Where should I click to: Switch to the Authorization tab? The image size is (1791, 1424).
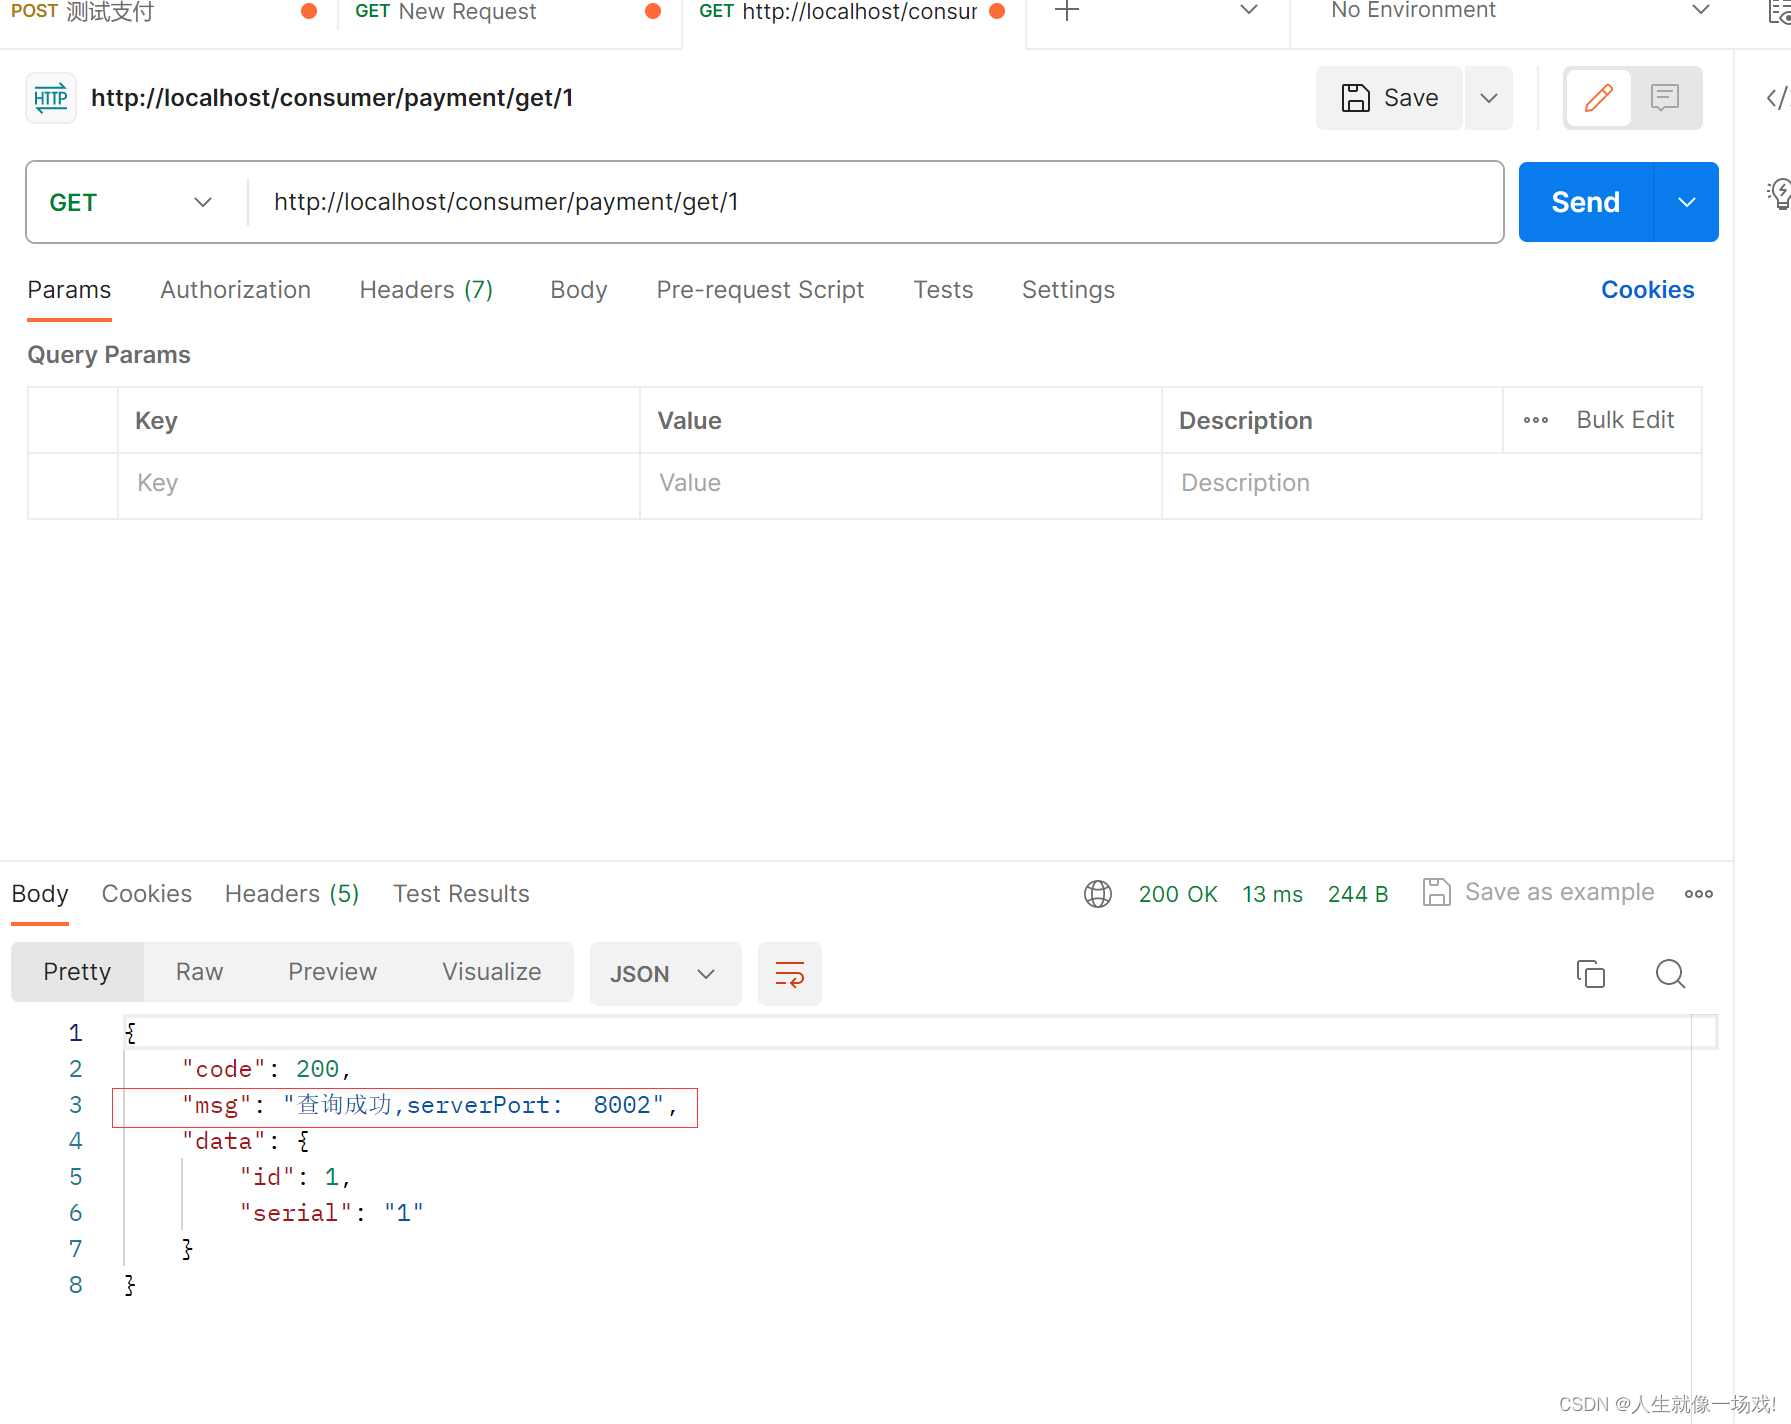(235, 290)
